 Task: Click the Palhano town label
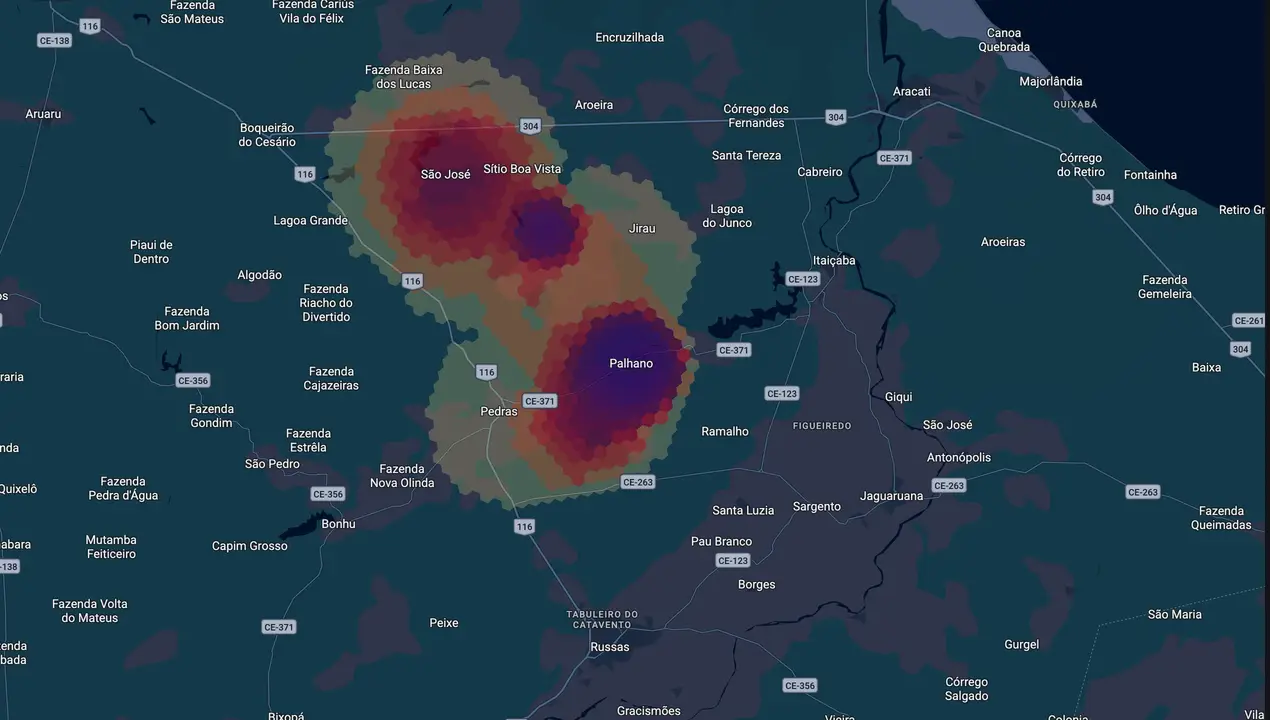pos(631,364)
